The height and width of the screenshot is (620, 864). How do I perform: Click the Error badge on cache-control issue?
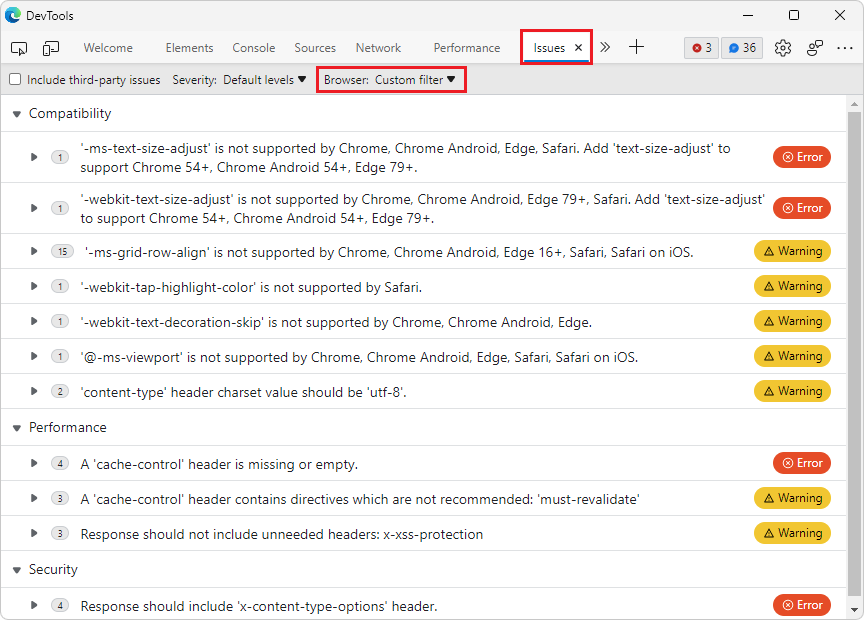click(x=801, y=463)
